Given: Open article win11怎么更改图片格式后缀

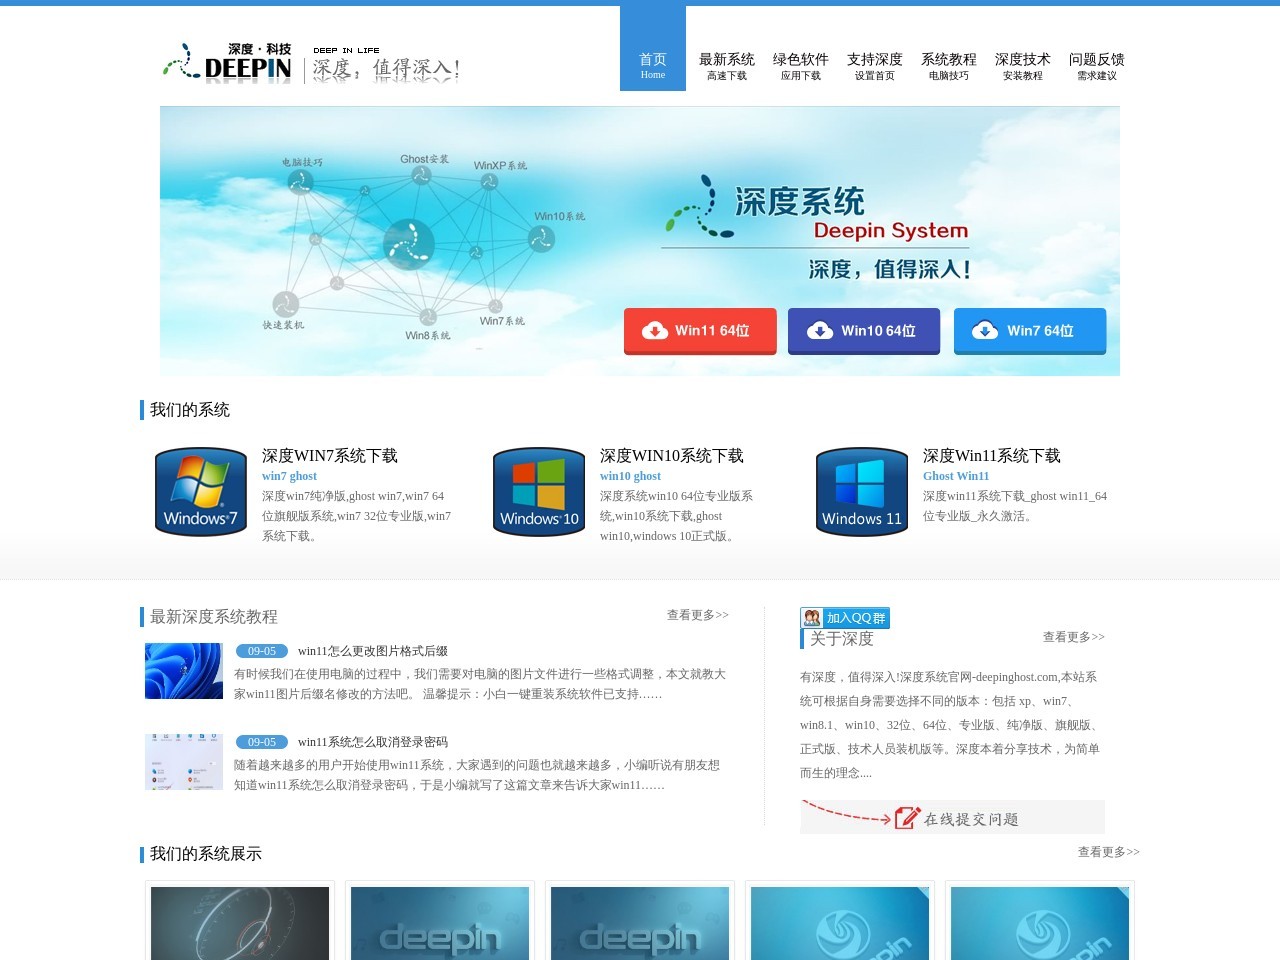Looking at the screenshot, I should [x=373, y=651].
